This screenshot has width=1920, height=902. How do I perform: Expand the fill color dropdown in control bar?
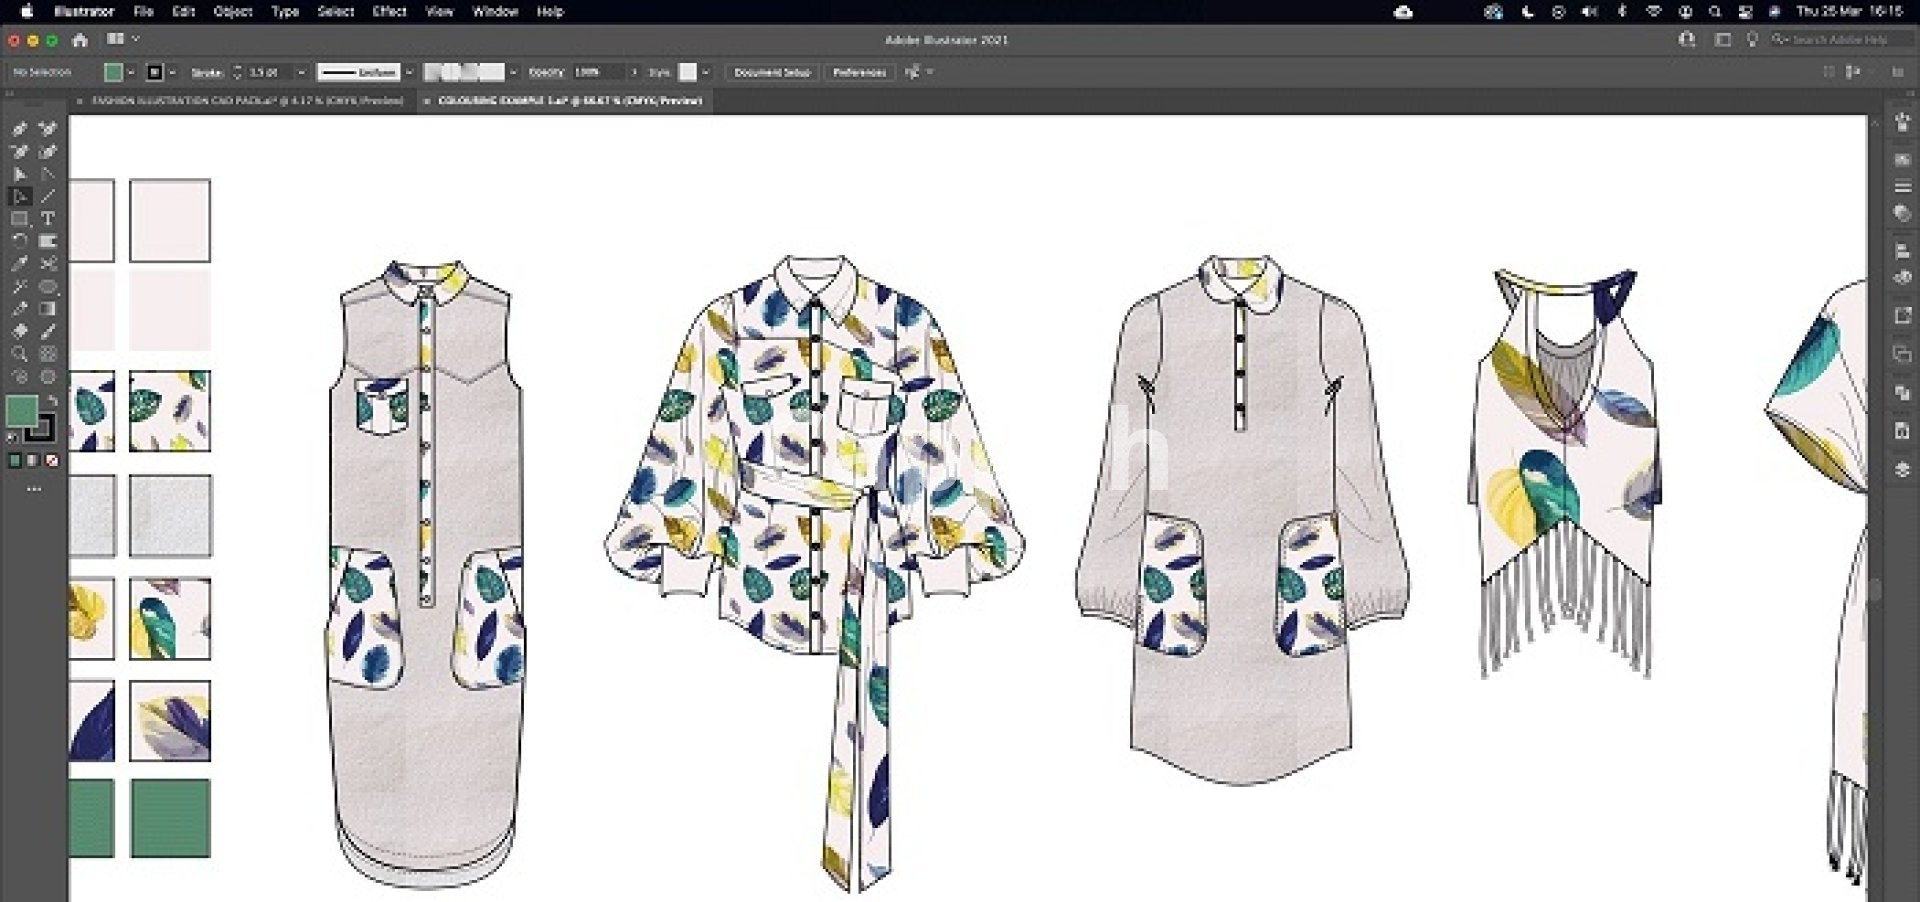pyautogui.click(x=131, y=72)
